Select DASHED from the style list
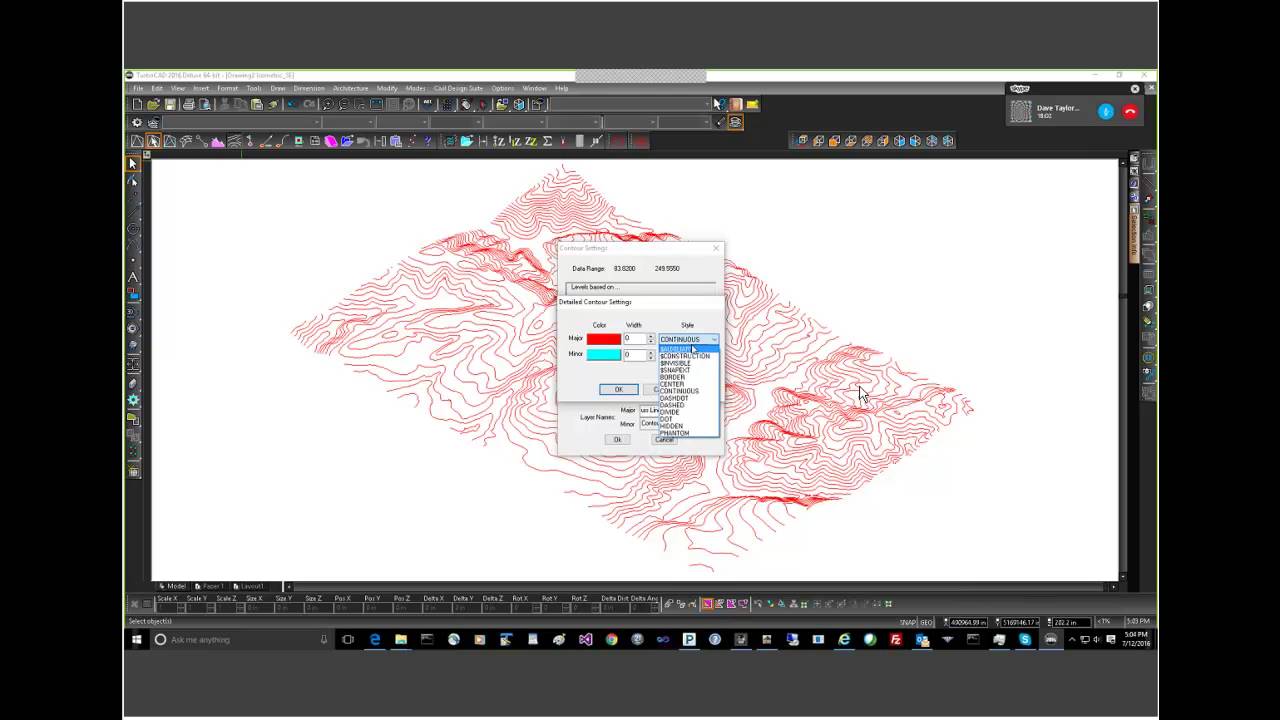This screenshot has height=720, width=1280. (672, 405)
